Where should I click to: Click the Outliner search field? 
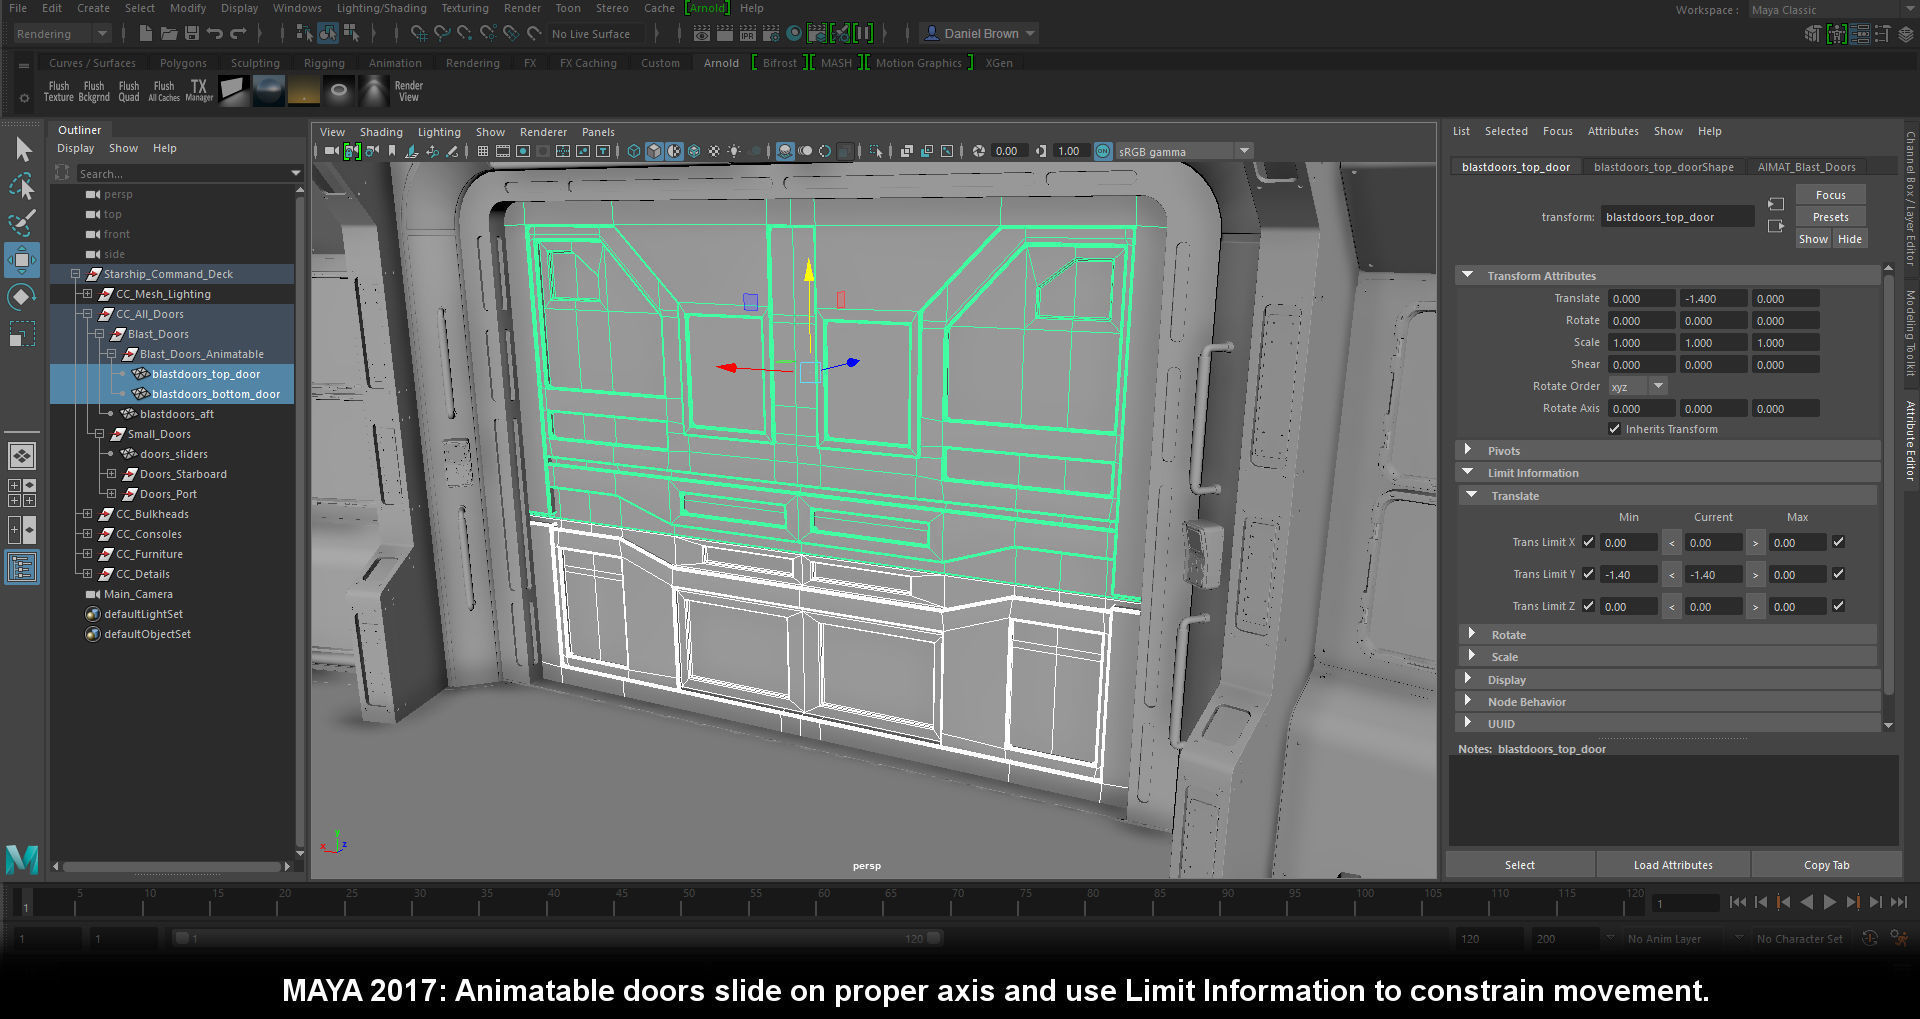point(190,174)
